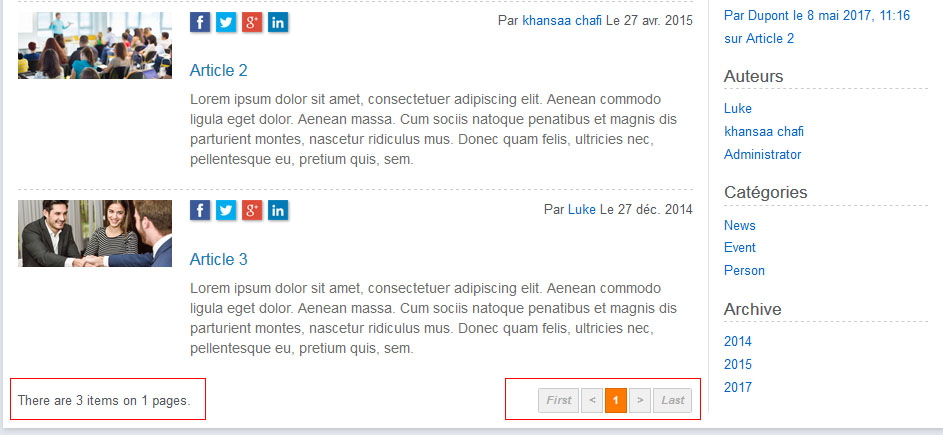Open the News category
This screenshot has height=435, width=943.
pos(740,226)
